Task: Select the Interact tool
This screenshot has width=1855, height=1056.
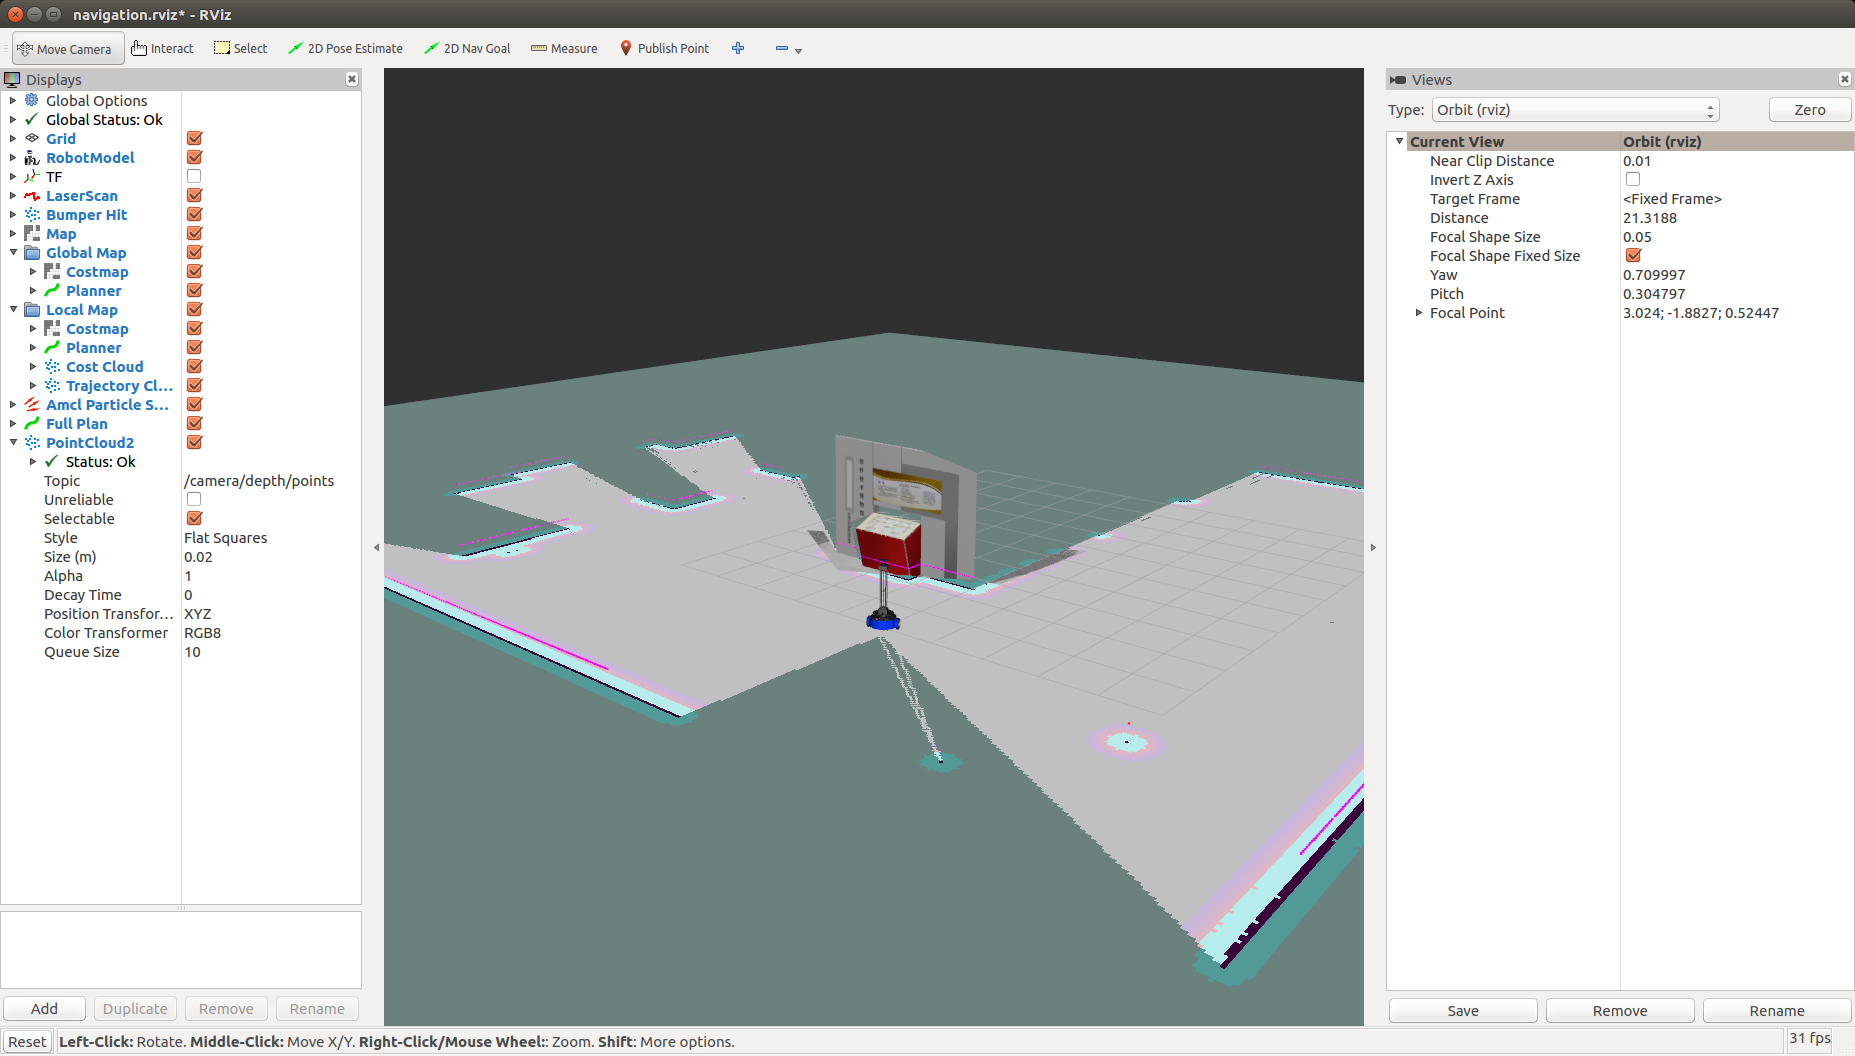Action: point(162,48)
